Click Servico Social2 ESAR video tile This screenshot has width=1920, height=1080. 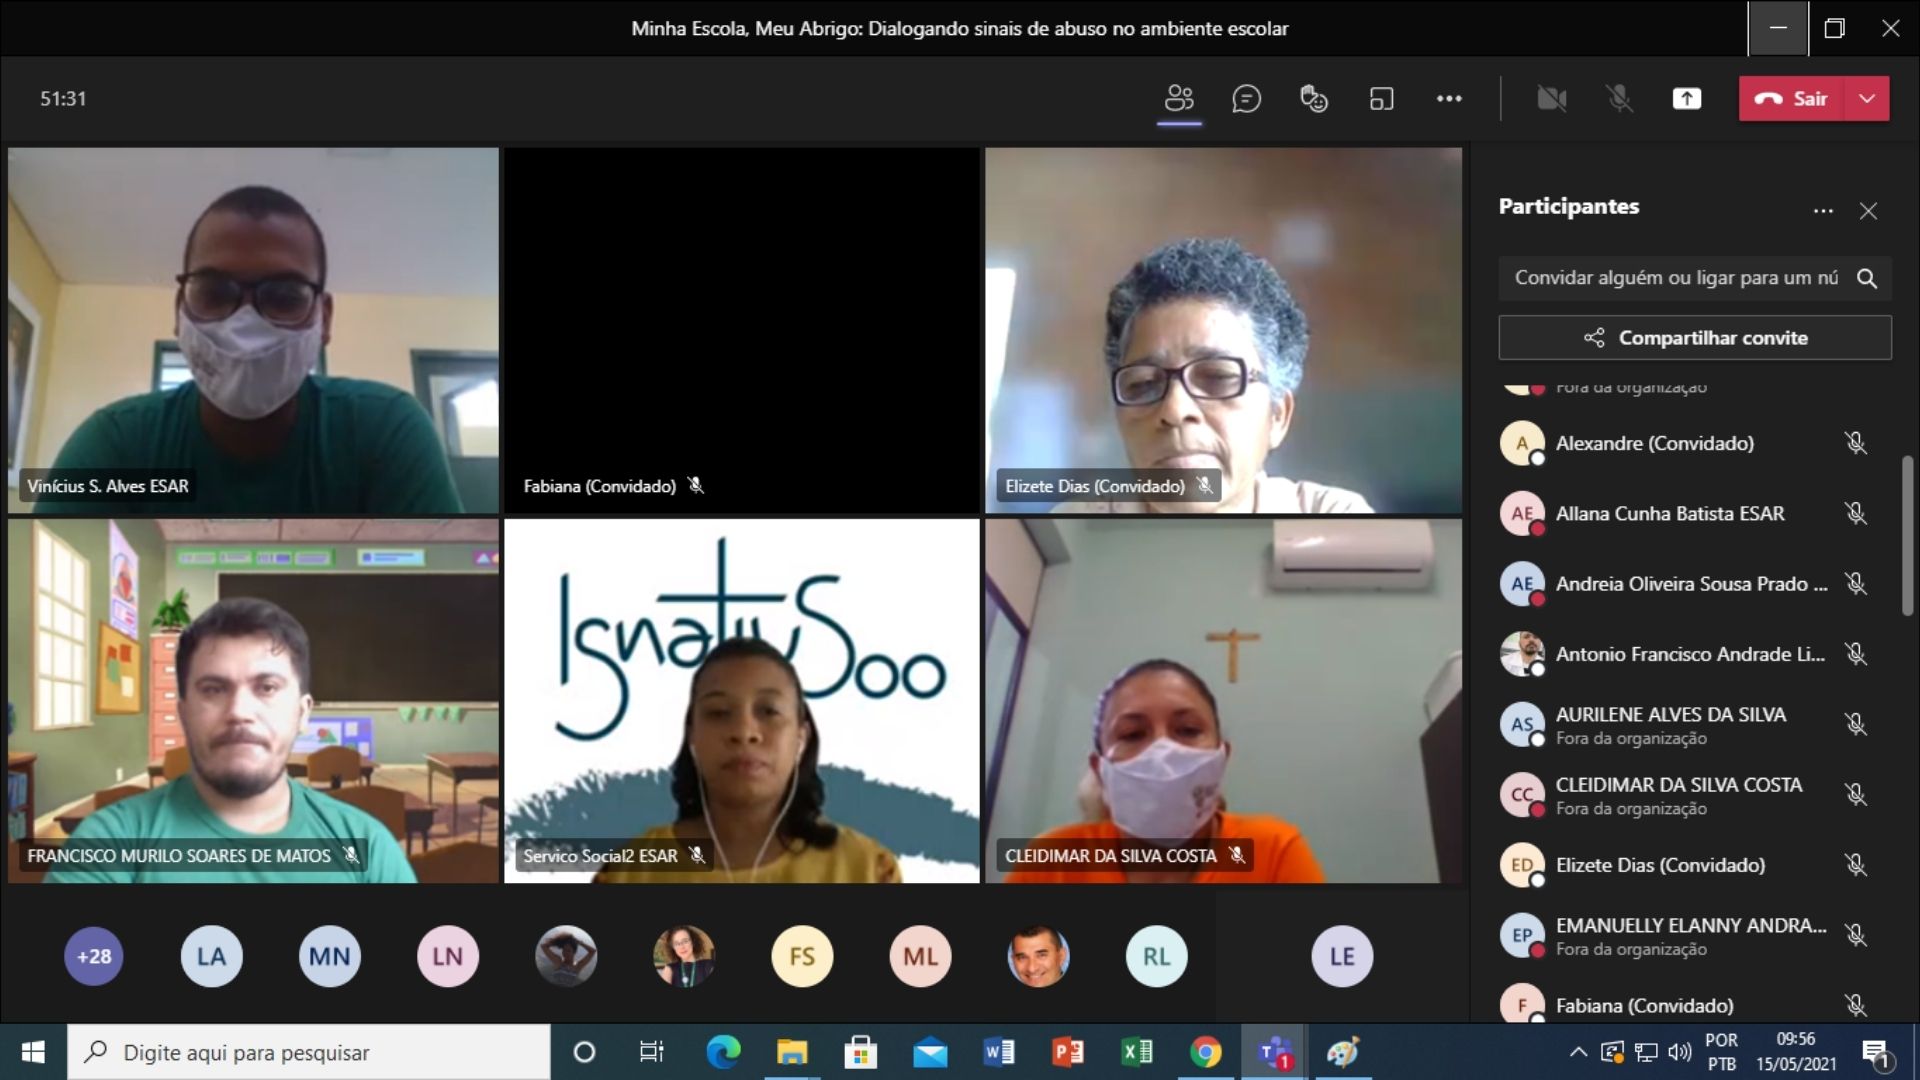tap(742, 700)
